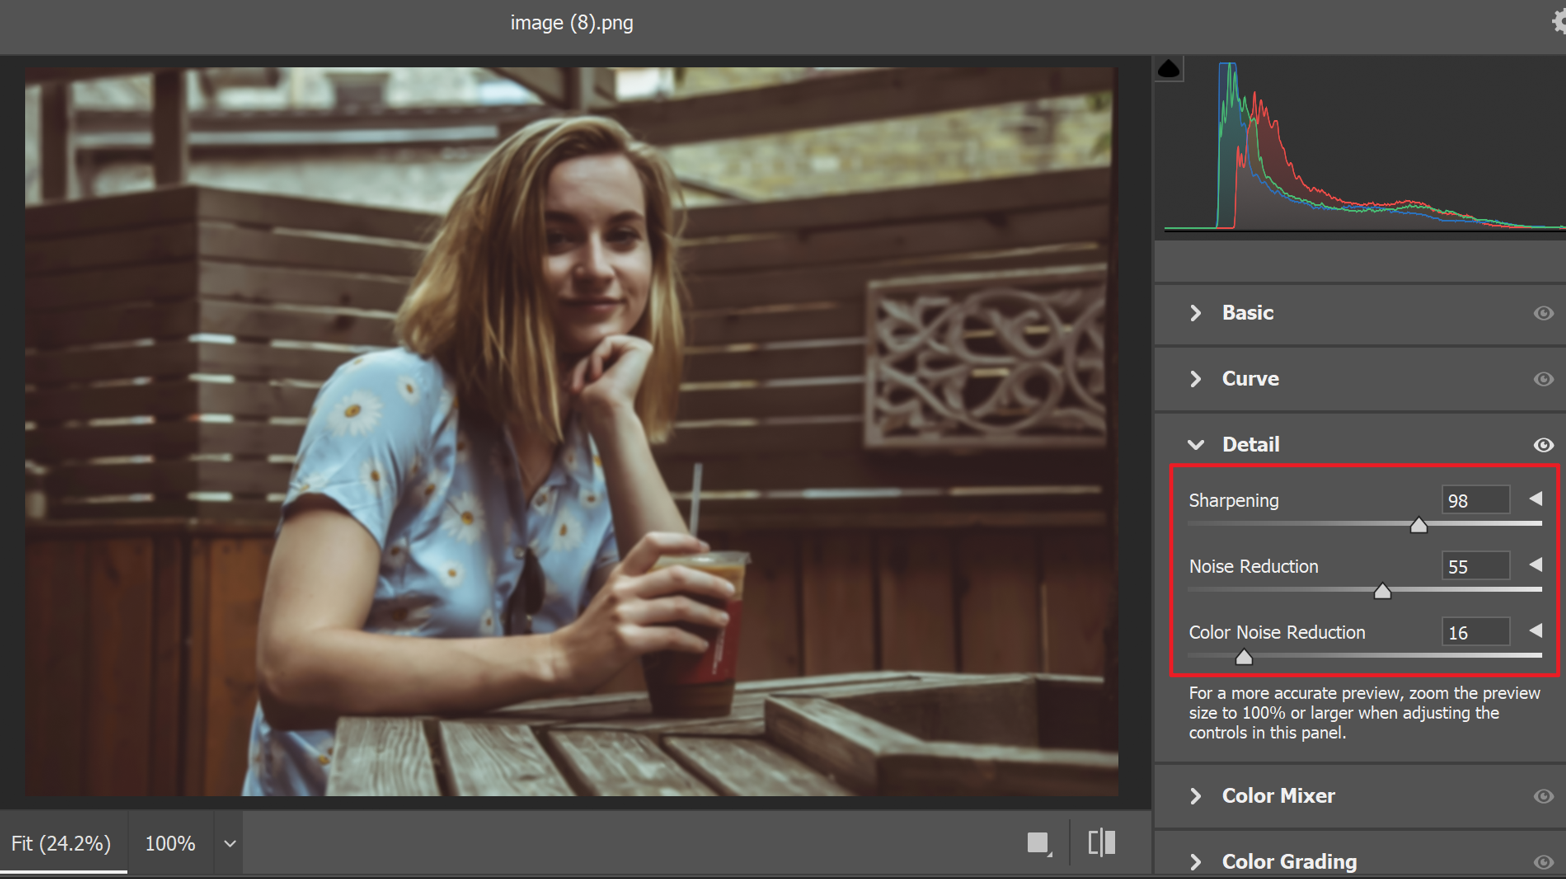This screenshot has width=1566, height=879.
Task: Set preview zoom to 100%
Action: pos(170,843)
